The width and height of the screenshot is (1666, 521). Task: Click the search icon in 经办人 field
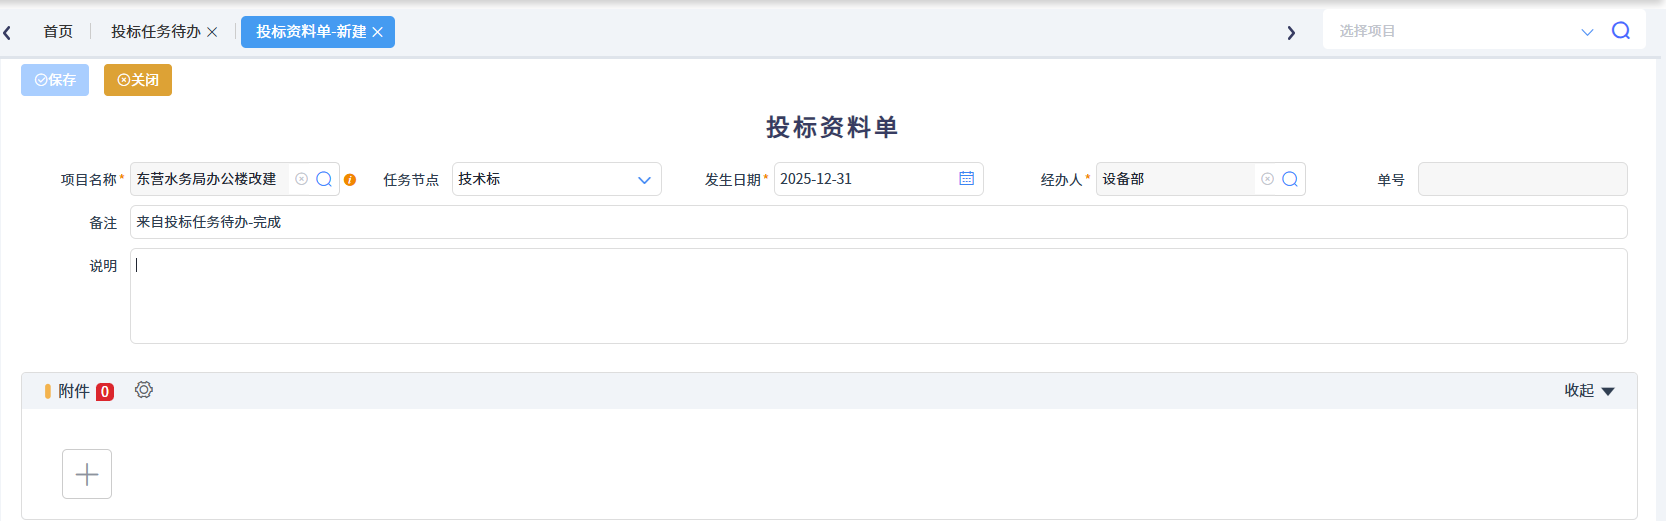(x=1290, y=179)
